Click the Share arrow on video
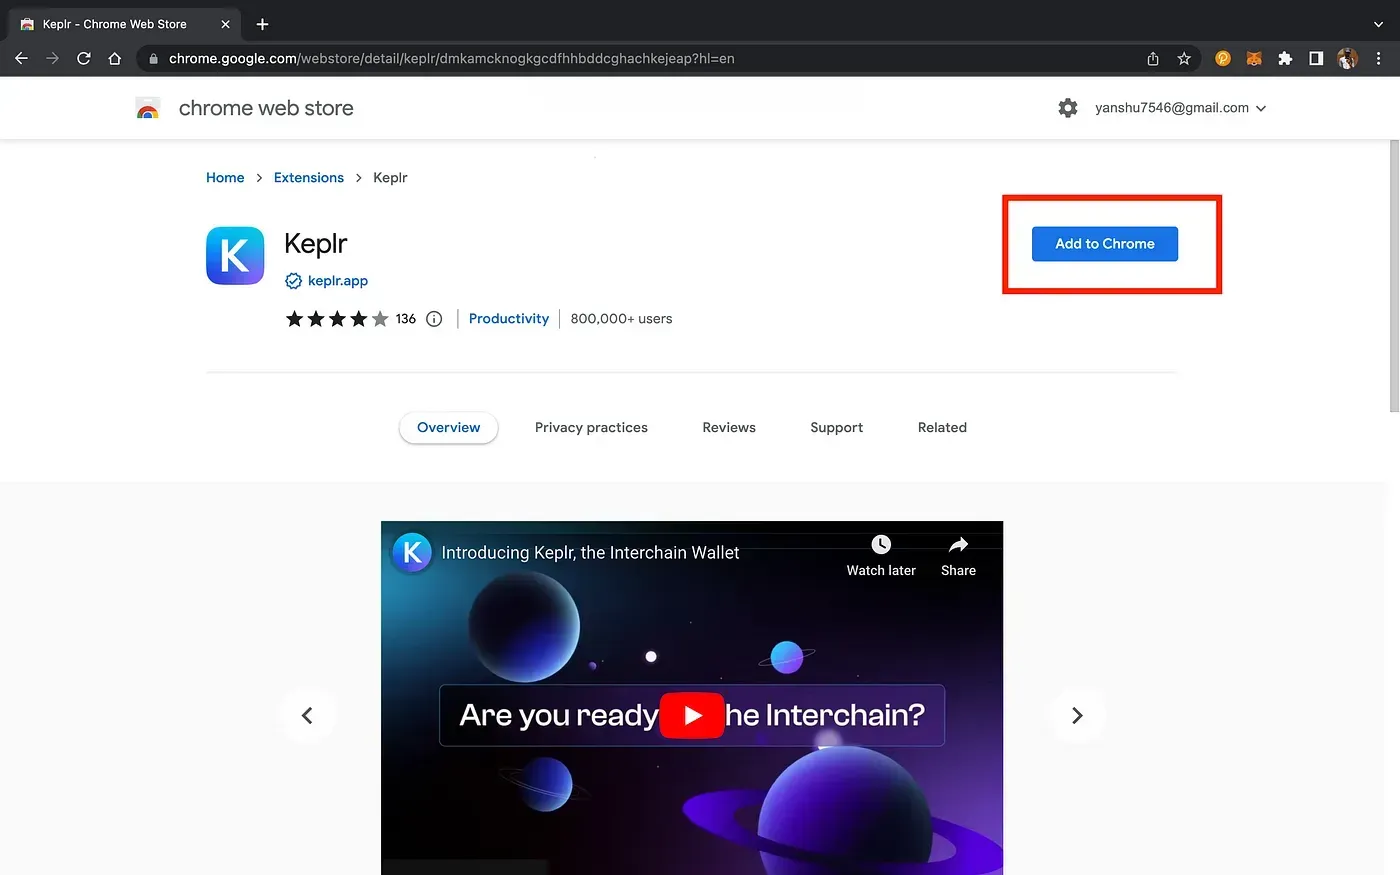 click(958, 545)
